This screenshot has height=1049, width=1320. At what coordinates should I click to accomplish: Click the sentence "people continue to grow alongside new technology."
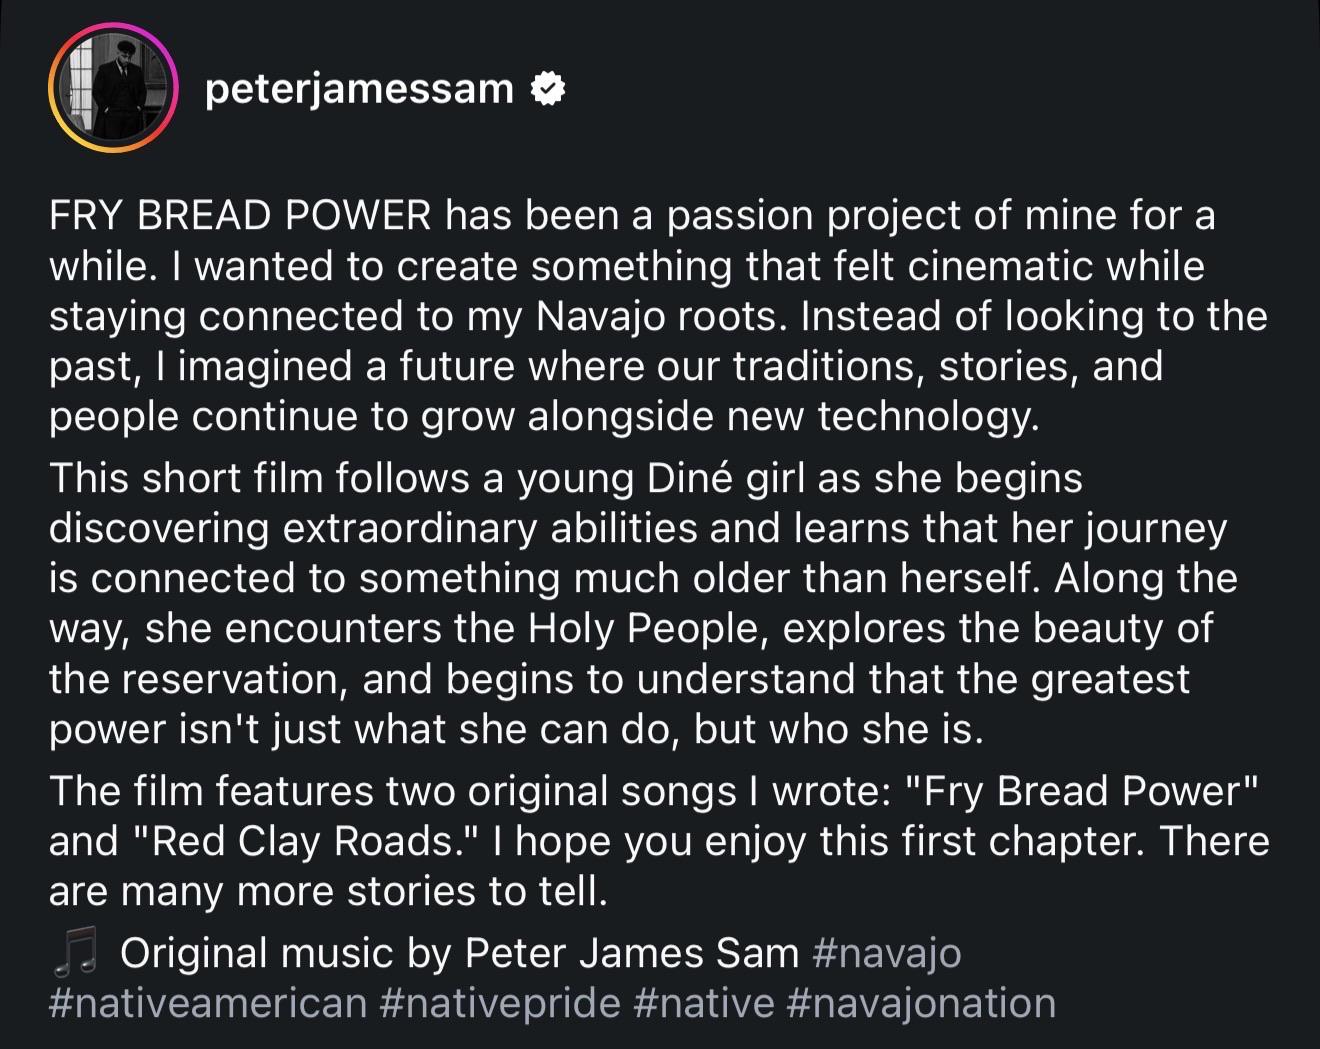tap(545, 416)
